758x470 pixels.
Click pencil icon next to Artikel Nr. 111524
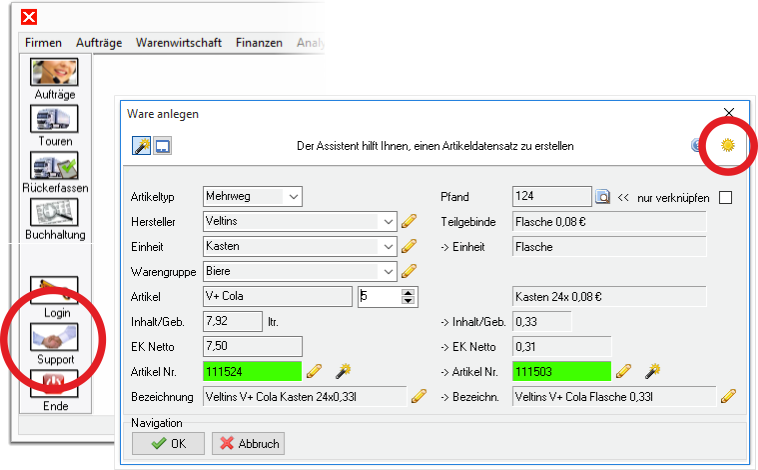(314, 371)
